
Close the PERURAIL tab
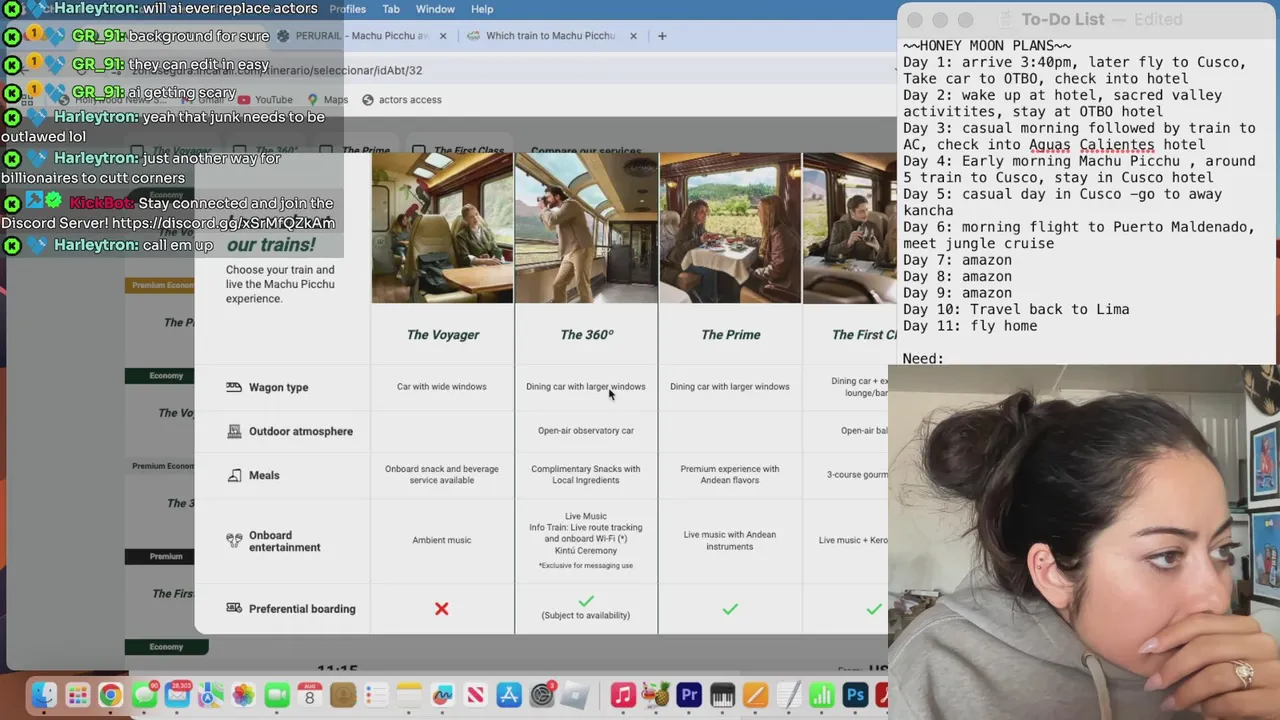coord(443,36)
